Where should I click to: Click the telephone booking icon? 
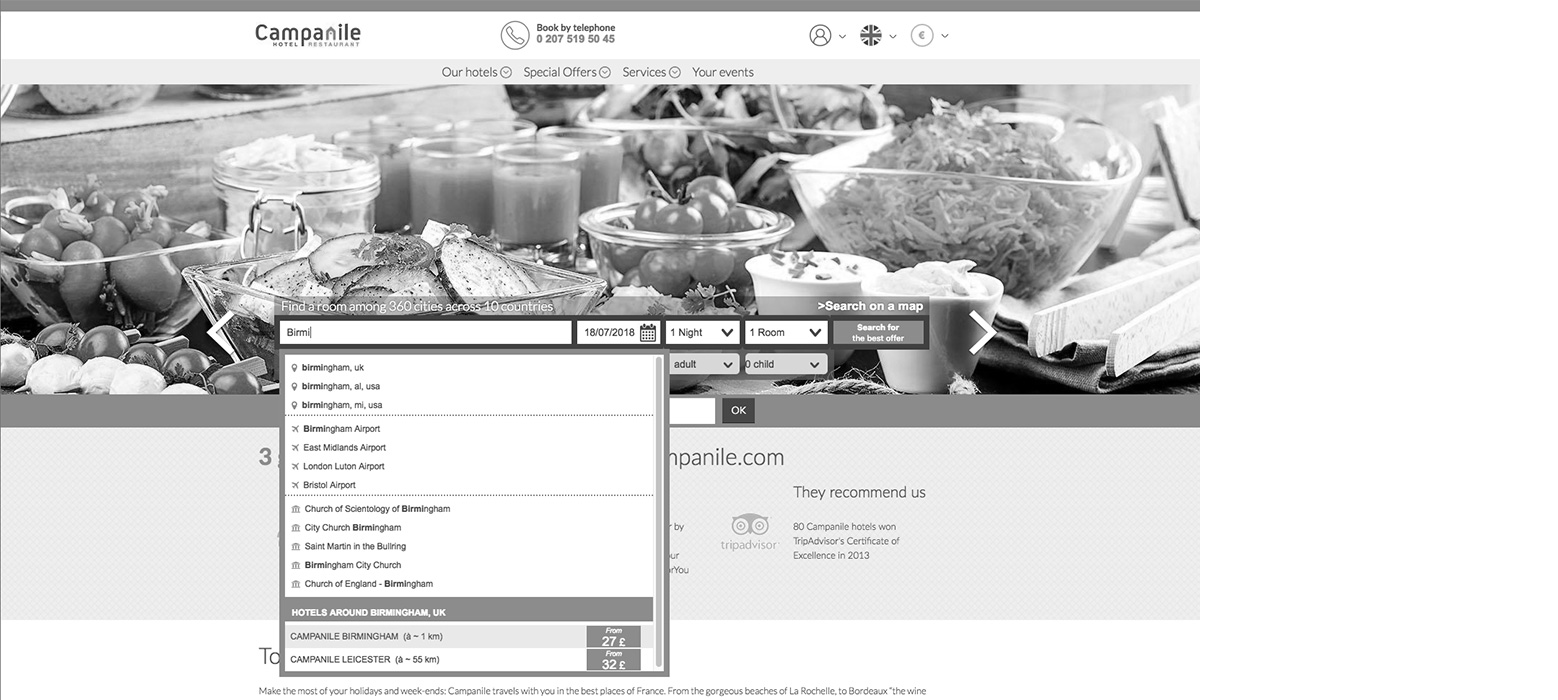(x=514, y=35)
